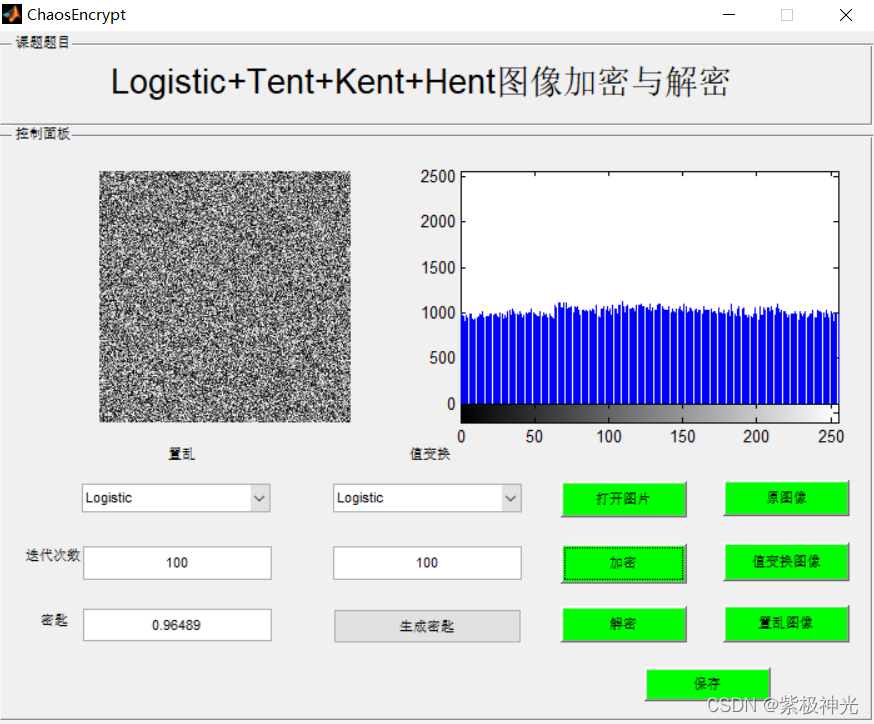Viewport: 874px width, 724px height.
Task: Click the 置乱 iteration count field
Action: coord(177,562)
